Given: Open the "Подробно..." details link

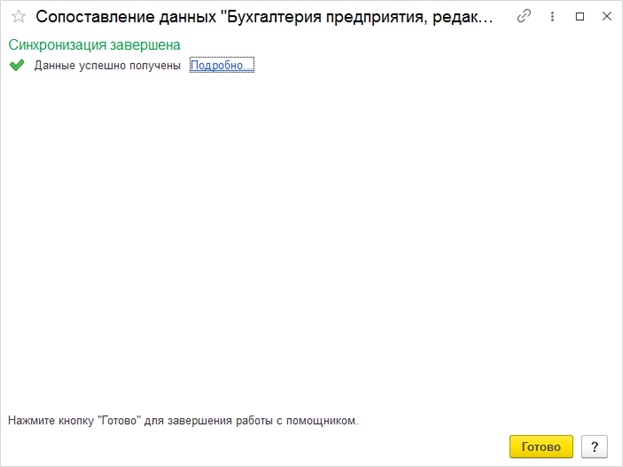Looking at the screenshot, I should point(222,66).
